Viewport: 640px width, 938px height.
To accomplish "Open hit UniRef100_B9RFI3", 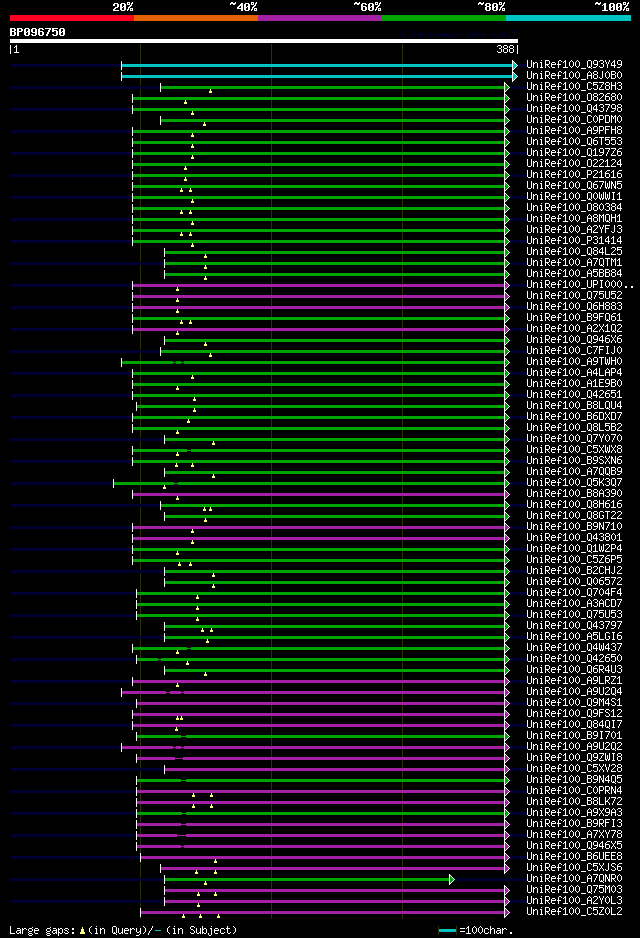I will pos(574,823).
